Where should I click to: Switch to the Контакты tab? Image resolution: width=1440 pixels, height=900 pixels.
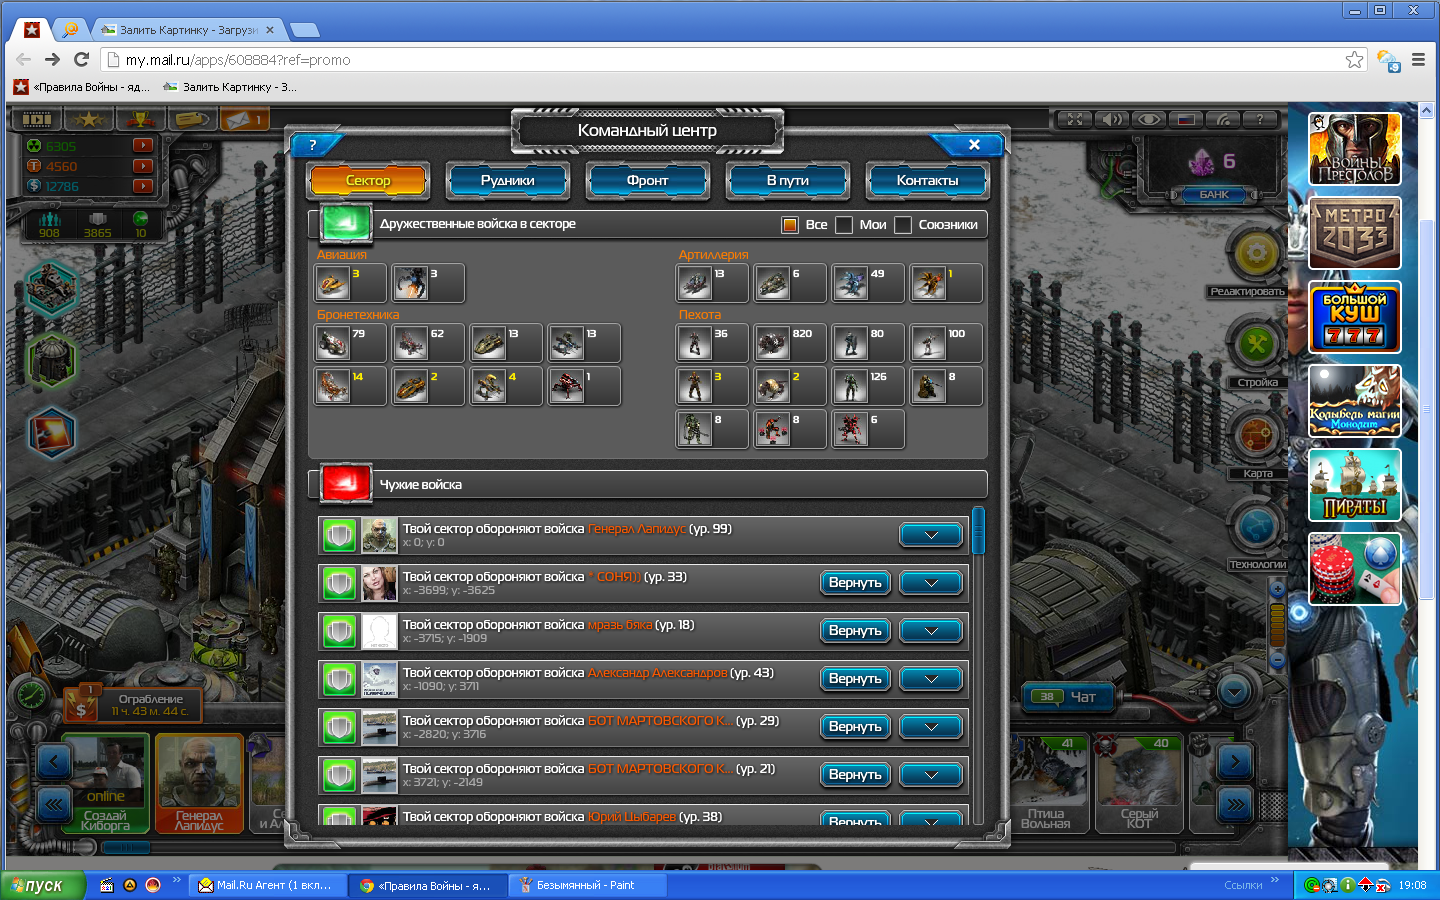pyautogui.click(x=928, y=181)
